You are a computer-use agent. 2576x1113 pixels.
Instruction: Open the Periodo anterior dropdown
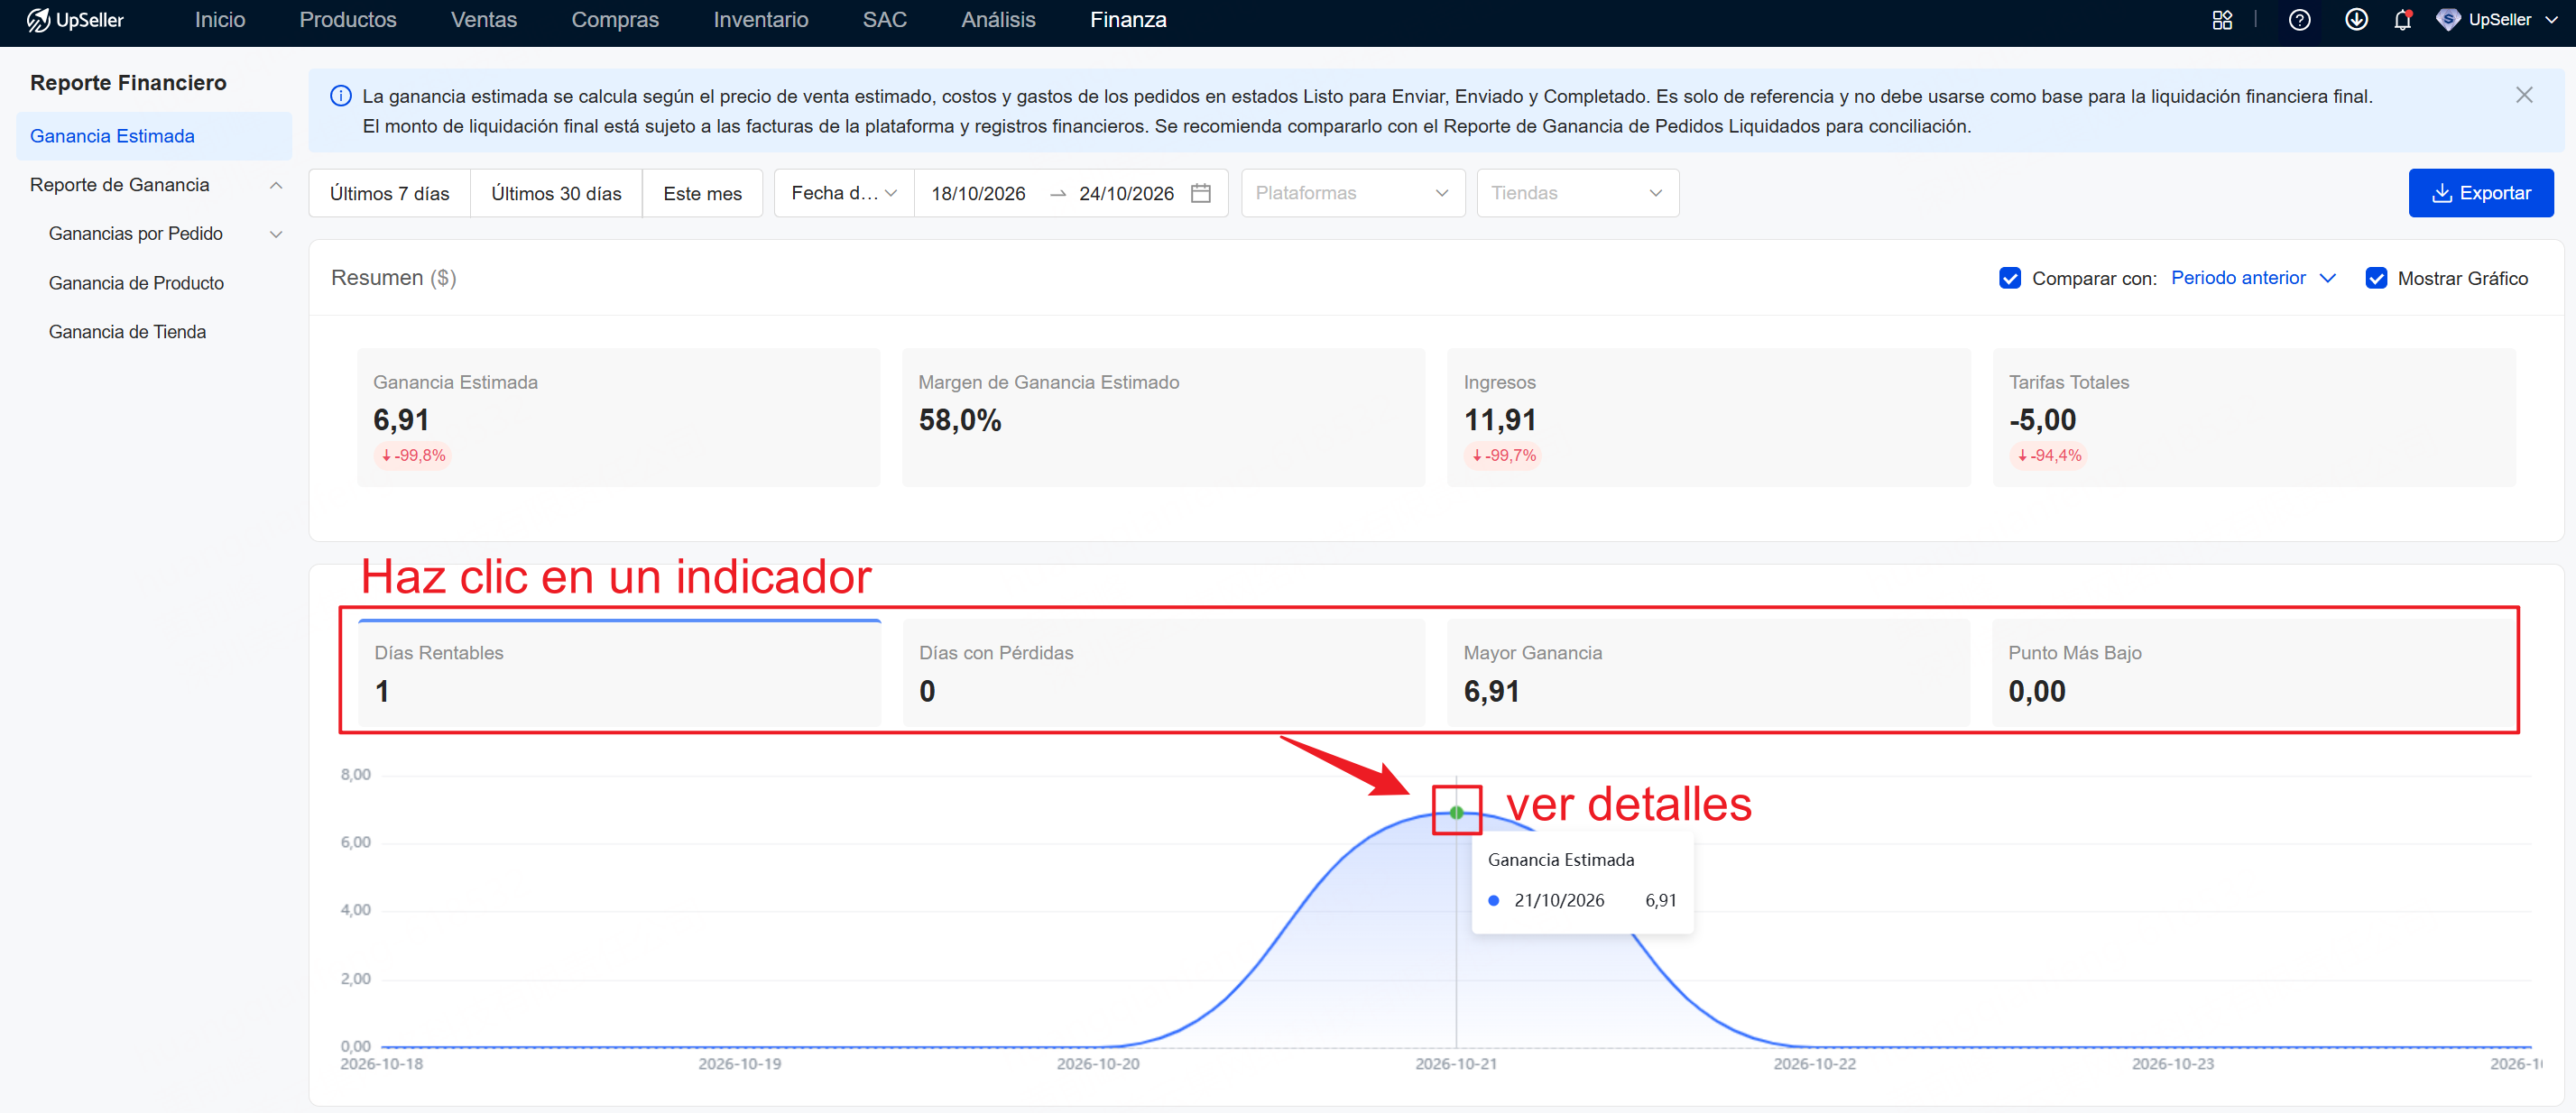(x=2253, y=278)
